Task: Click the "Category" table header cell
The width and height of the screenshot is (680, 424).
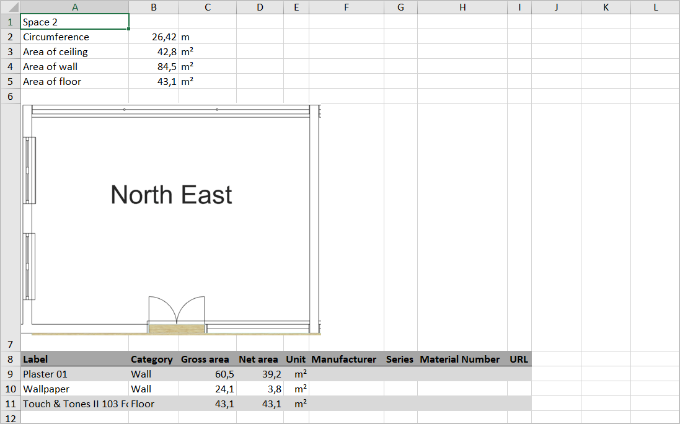Action: (x=154, y=359)
